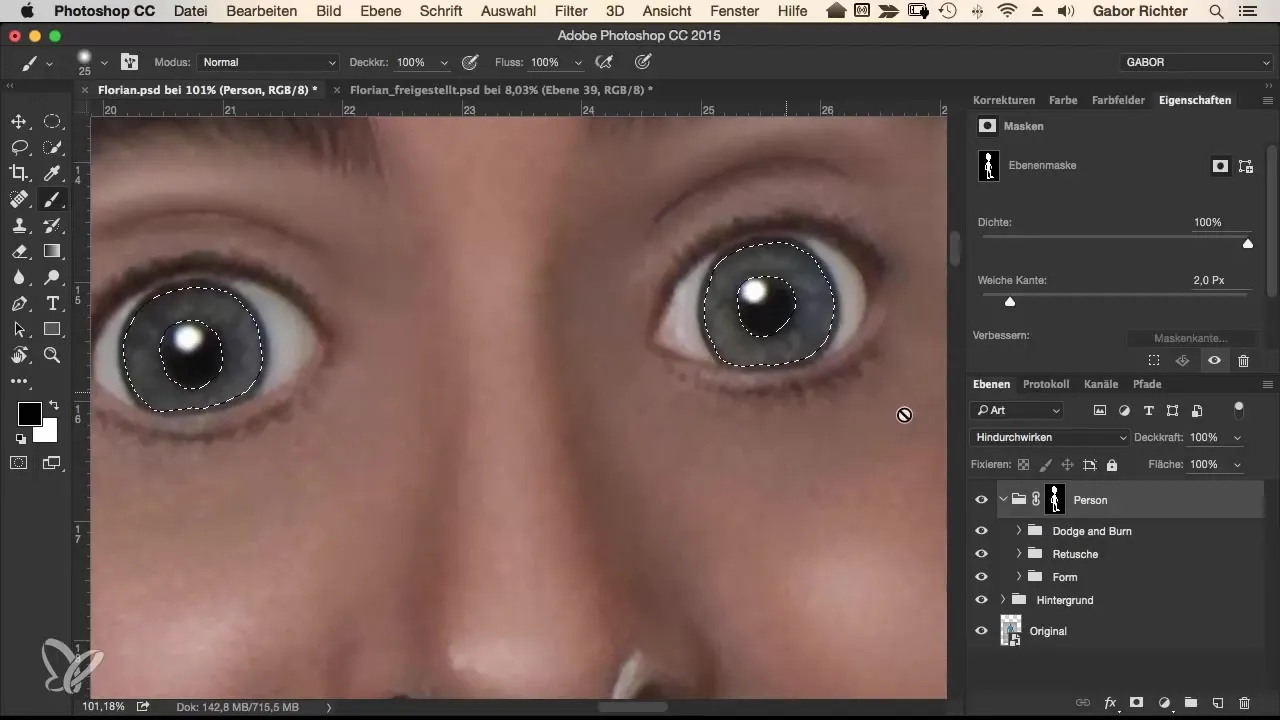Image resolution: width=1280 pixels, height=720 pixels.
Task: Select the Type tool
Action: coord(52,303)
